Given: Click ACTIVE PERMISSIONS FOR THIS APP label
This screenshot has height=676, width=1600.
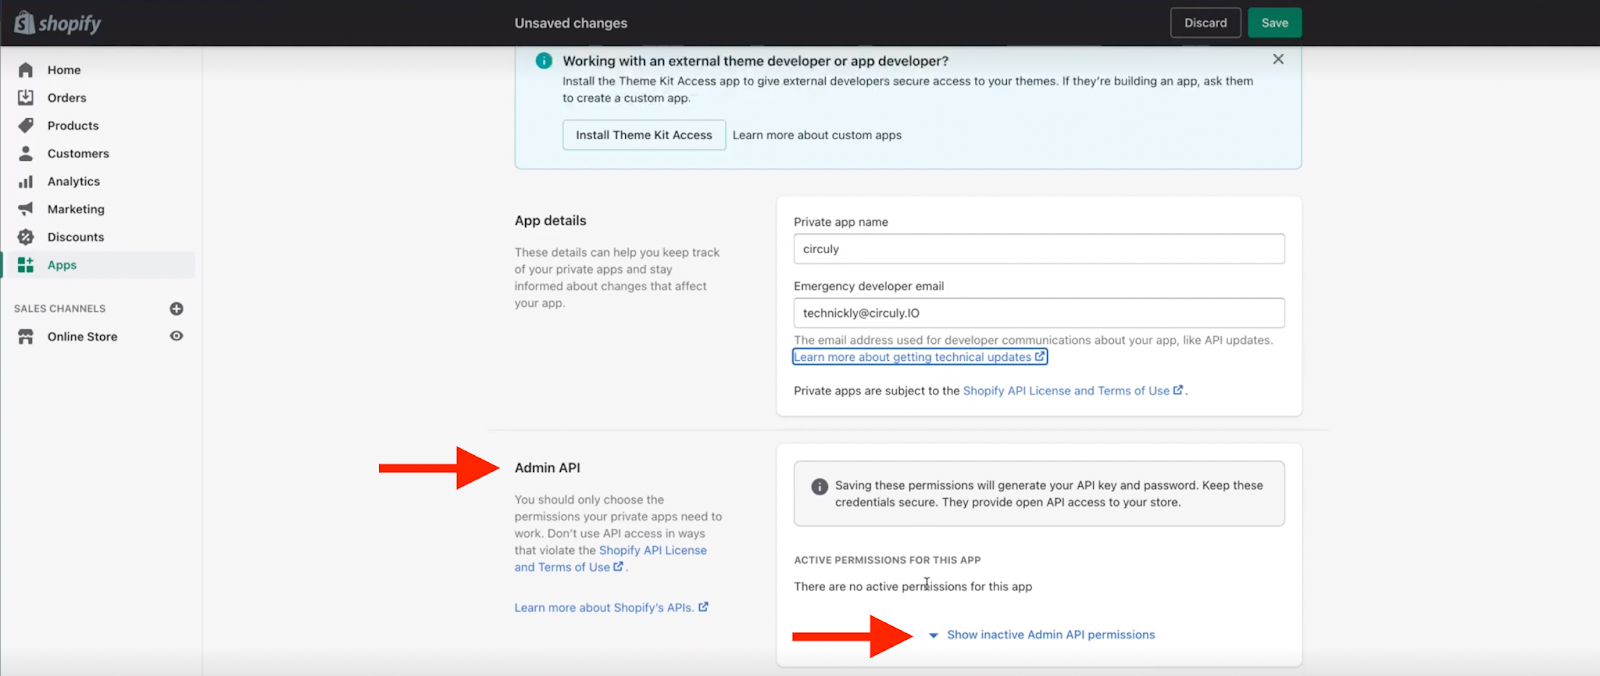Looking at the screenshot, I should pos(887,560).
